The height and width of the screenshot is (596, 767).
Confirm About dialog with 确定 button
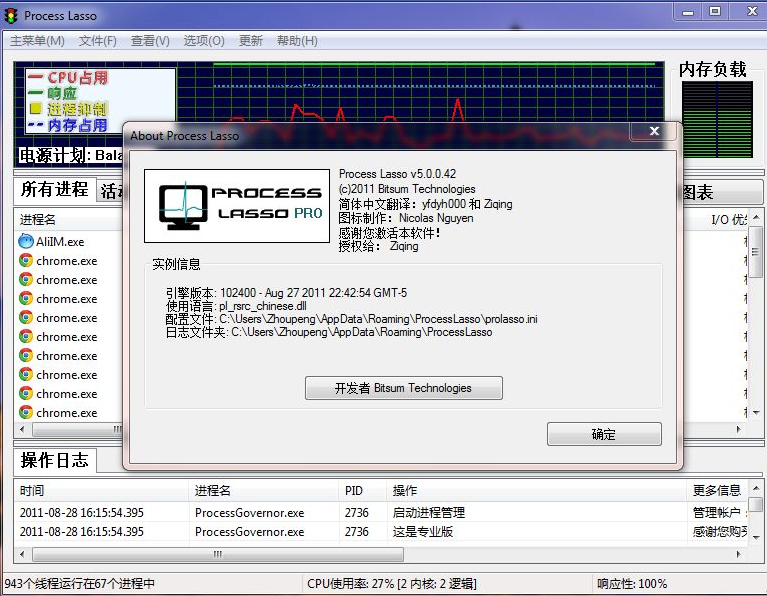pyautogui.click(x=604, y=434)
